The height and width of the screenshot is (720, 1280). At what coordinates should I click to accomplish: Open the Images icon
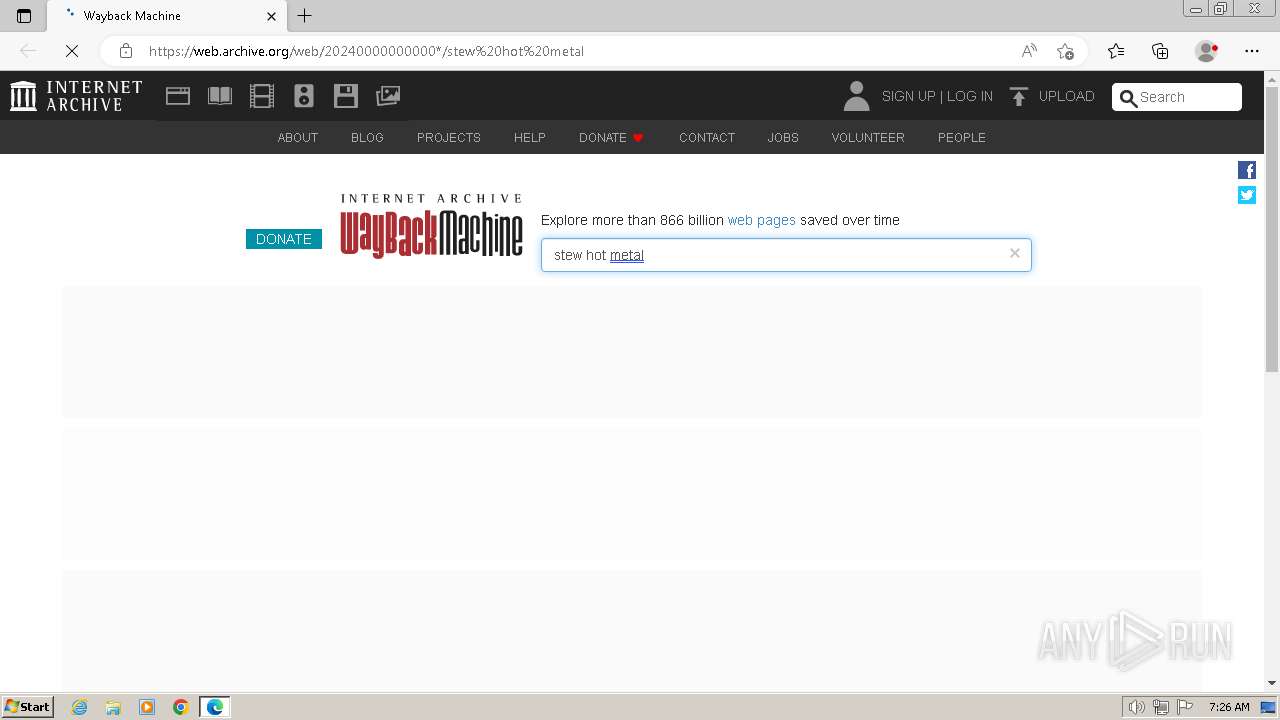point(388,96)
